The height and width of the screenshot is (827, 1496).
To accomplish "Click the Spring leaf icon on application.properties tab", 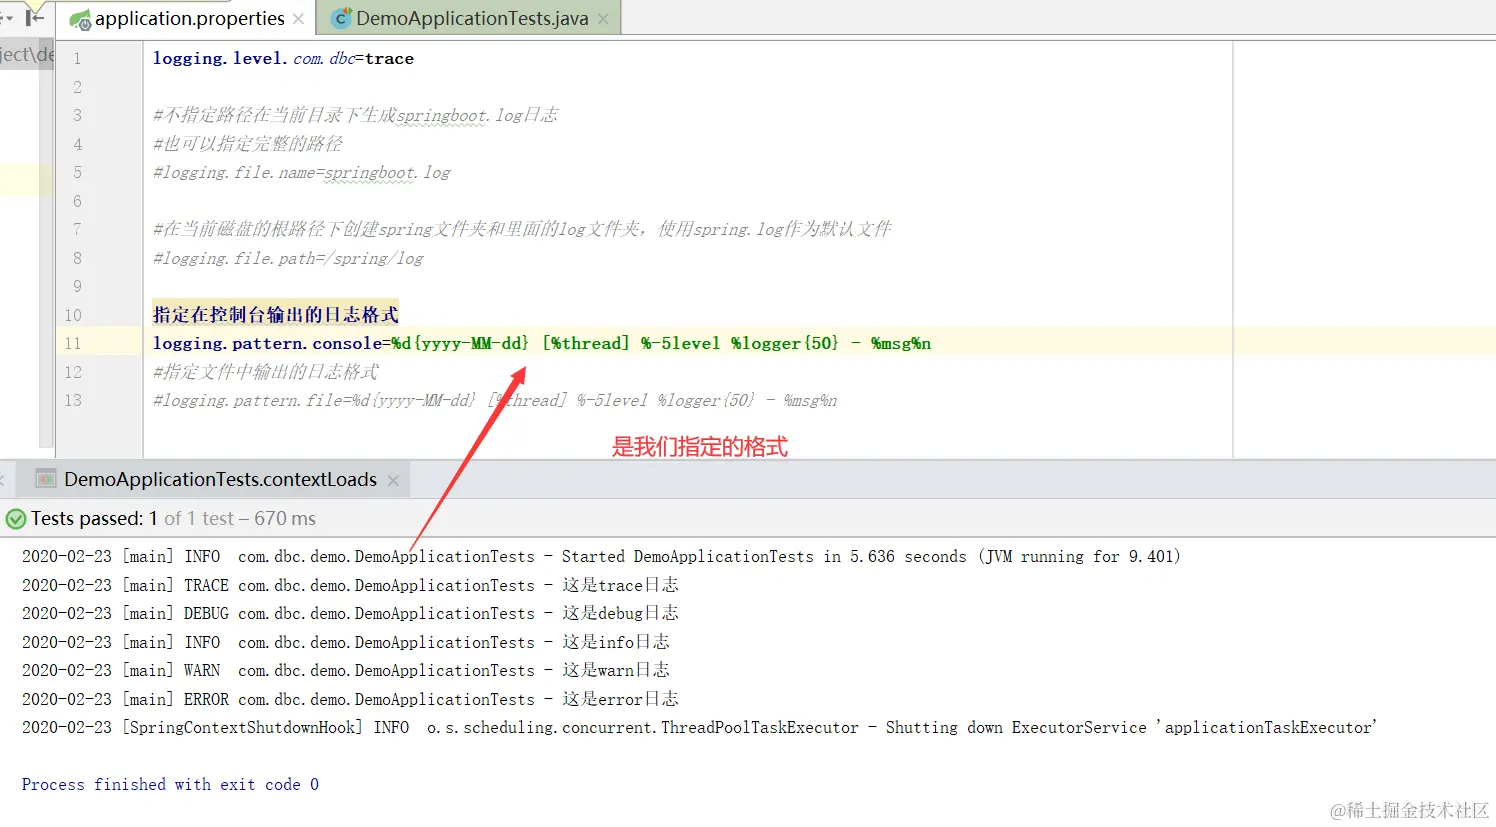I will click(80, 19).
